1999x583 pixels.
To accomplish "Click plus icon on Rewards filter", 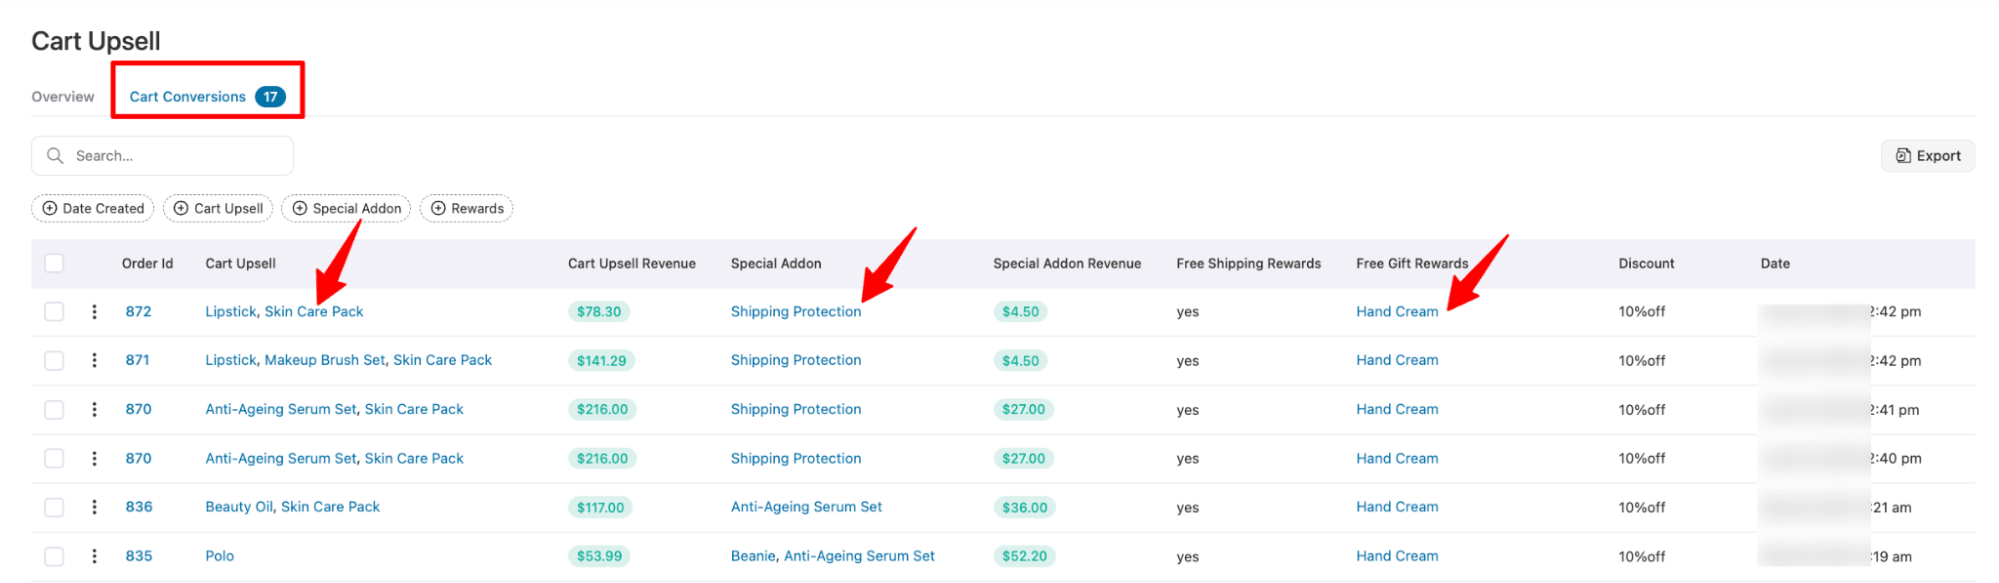I will (438, 208).
